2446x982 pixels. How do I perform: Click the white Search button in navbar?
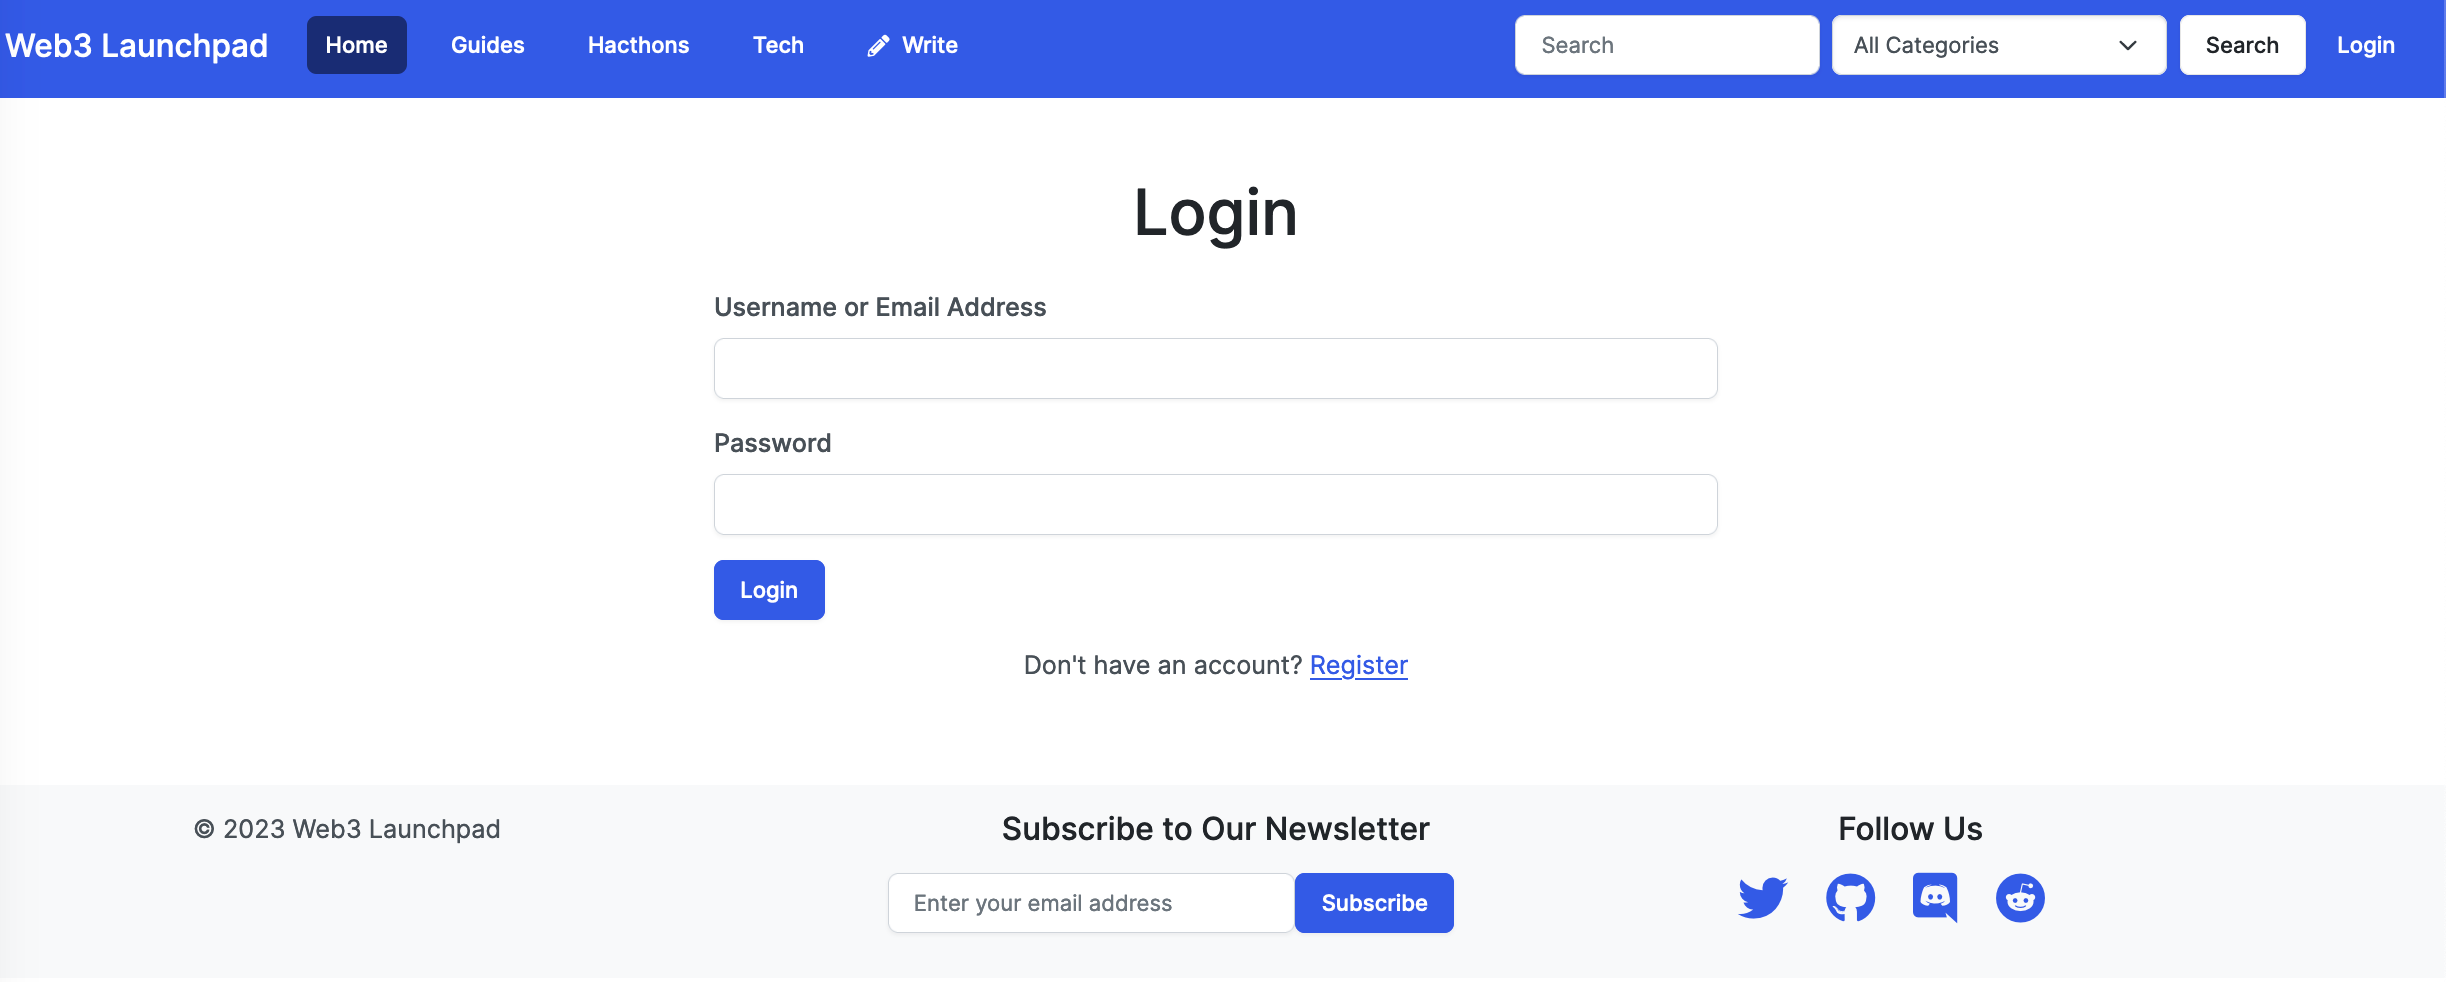2242,45
